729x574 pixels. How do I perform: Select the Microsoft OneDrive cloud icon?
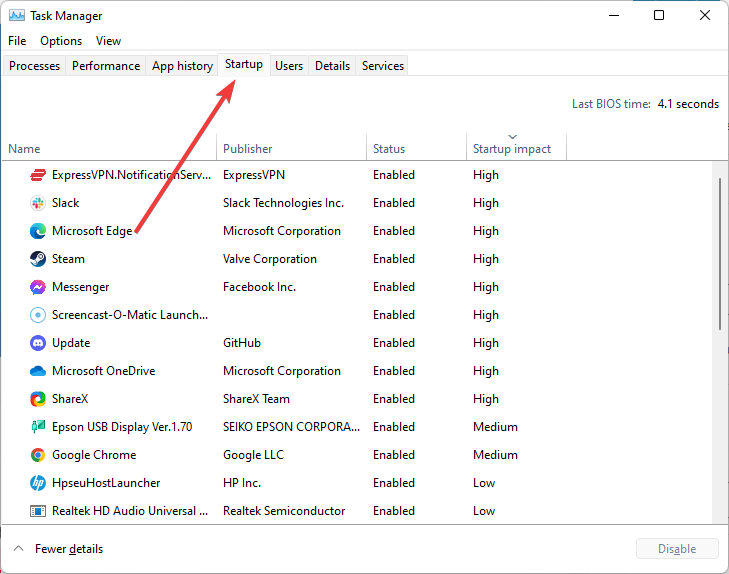[x=37, y=371]
